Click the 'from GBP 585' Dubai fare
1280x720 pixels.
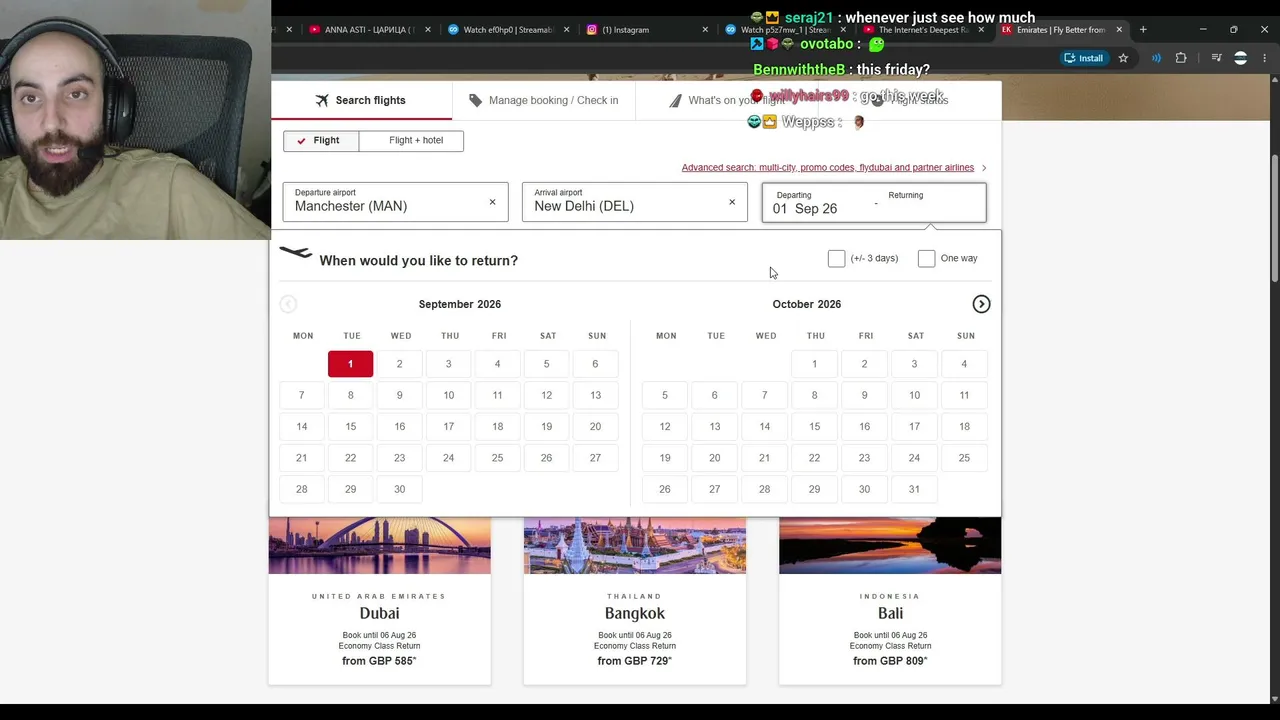click(379, 661)
